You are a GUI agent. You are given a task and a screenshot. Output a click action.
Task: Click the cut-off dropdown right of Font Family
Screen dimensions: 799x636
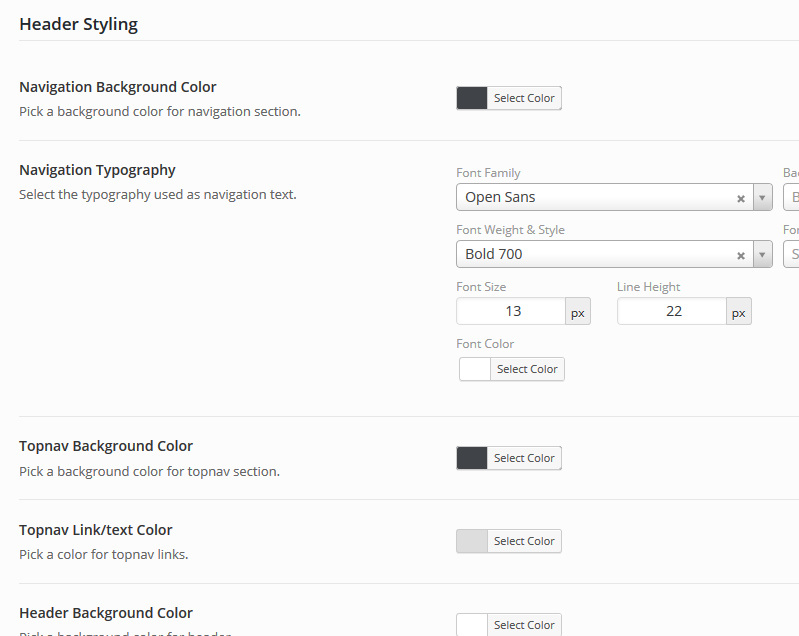791,198
